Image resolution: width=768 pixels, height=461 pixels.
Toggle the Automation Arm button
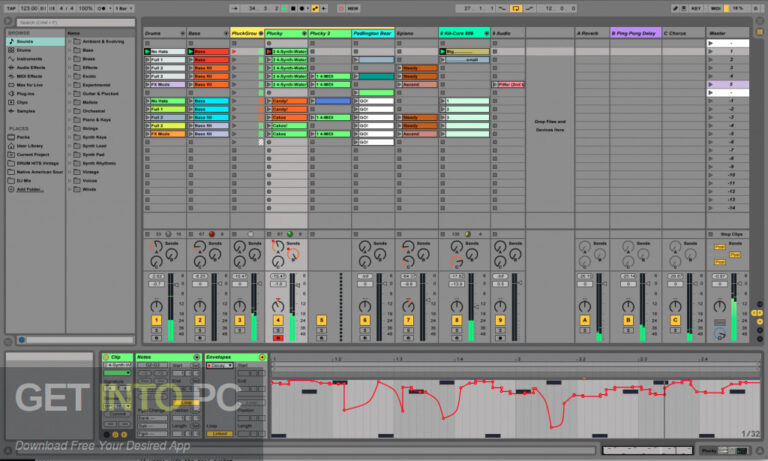point(315,8)
